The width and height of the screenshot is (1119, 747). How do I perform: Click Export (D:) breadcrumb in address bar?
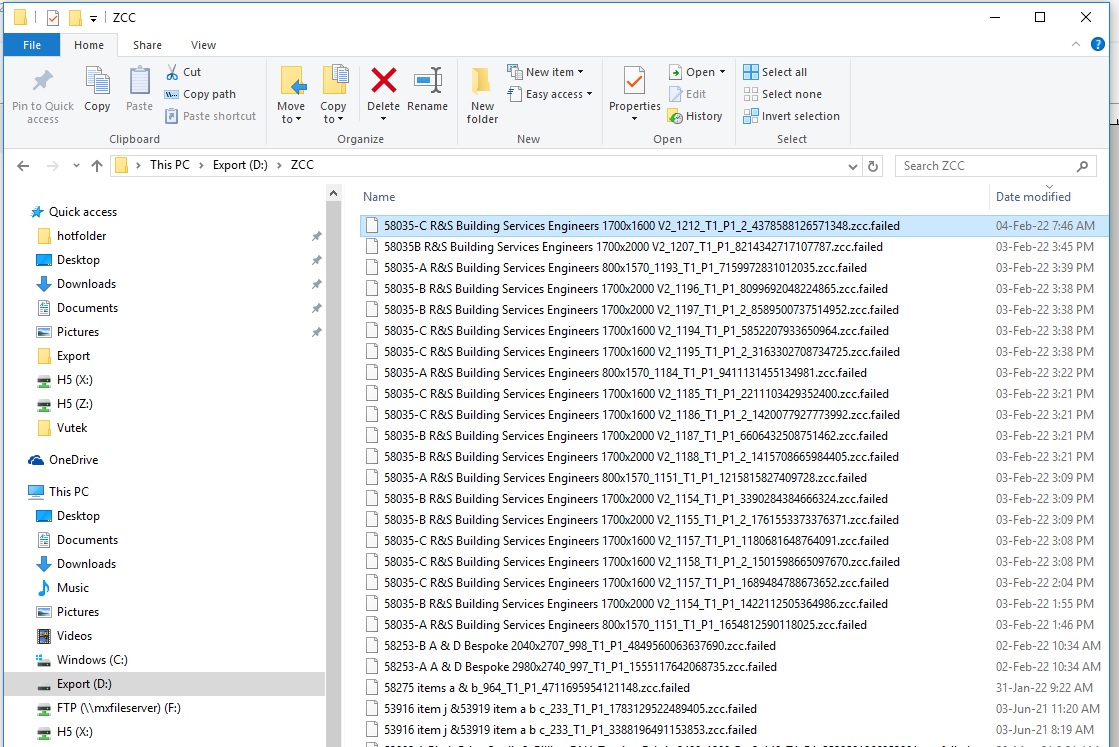click(x=240, y=165)
